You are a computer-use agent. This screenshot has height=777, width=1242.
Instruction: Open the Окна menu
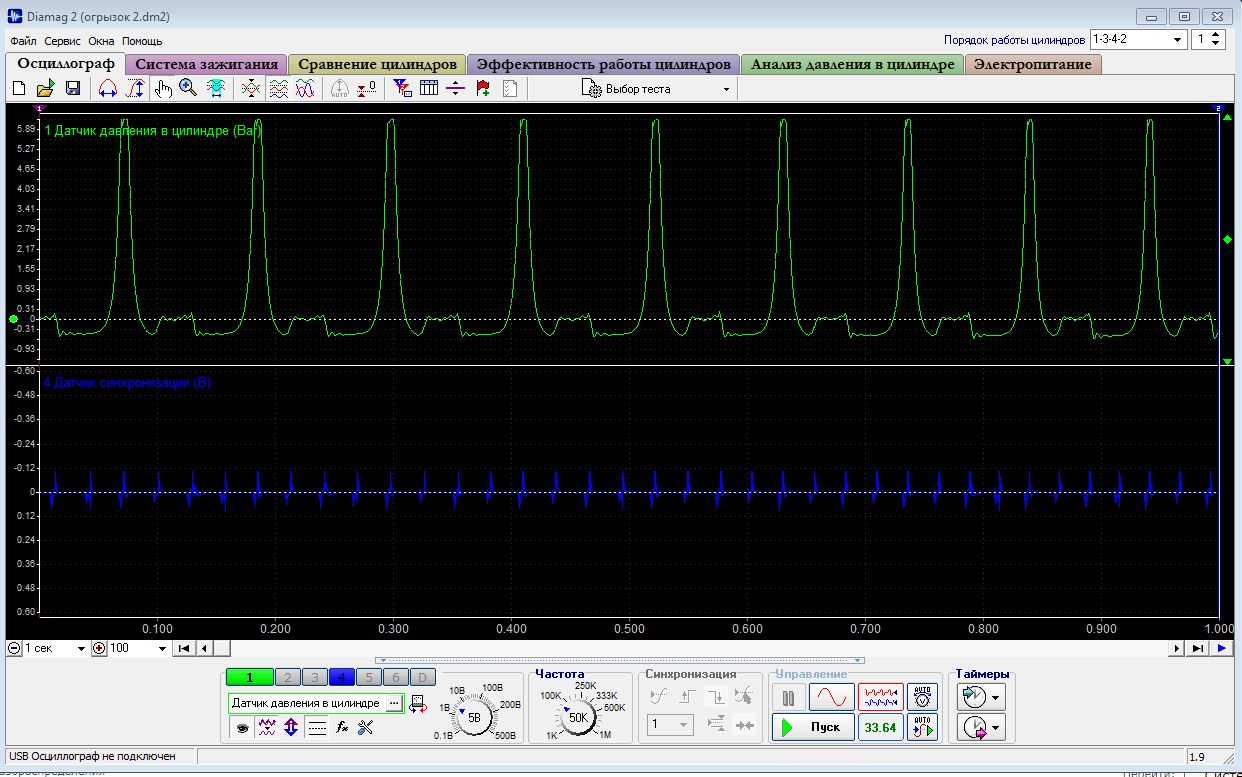(x=101, y=41)
